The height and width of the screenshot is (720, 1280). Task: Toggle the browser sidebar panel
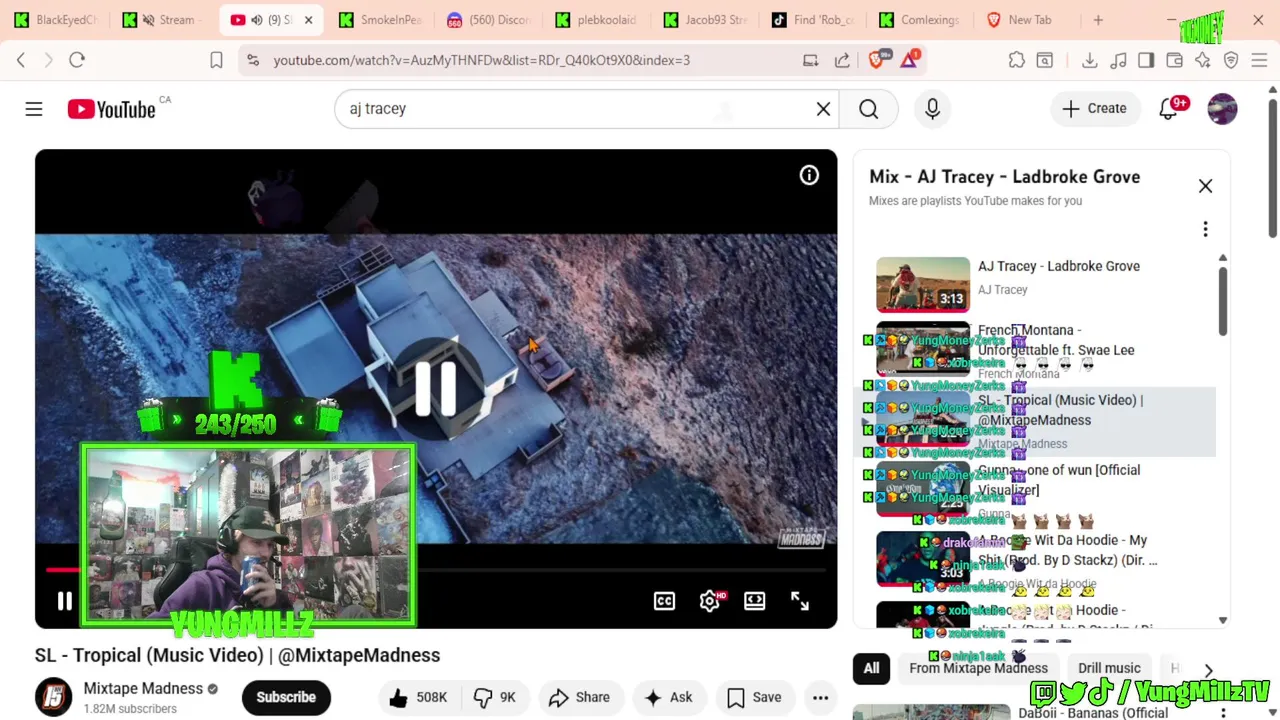(1146, 60)
